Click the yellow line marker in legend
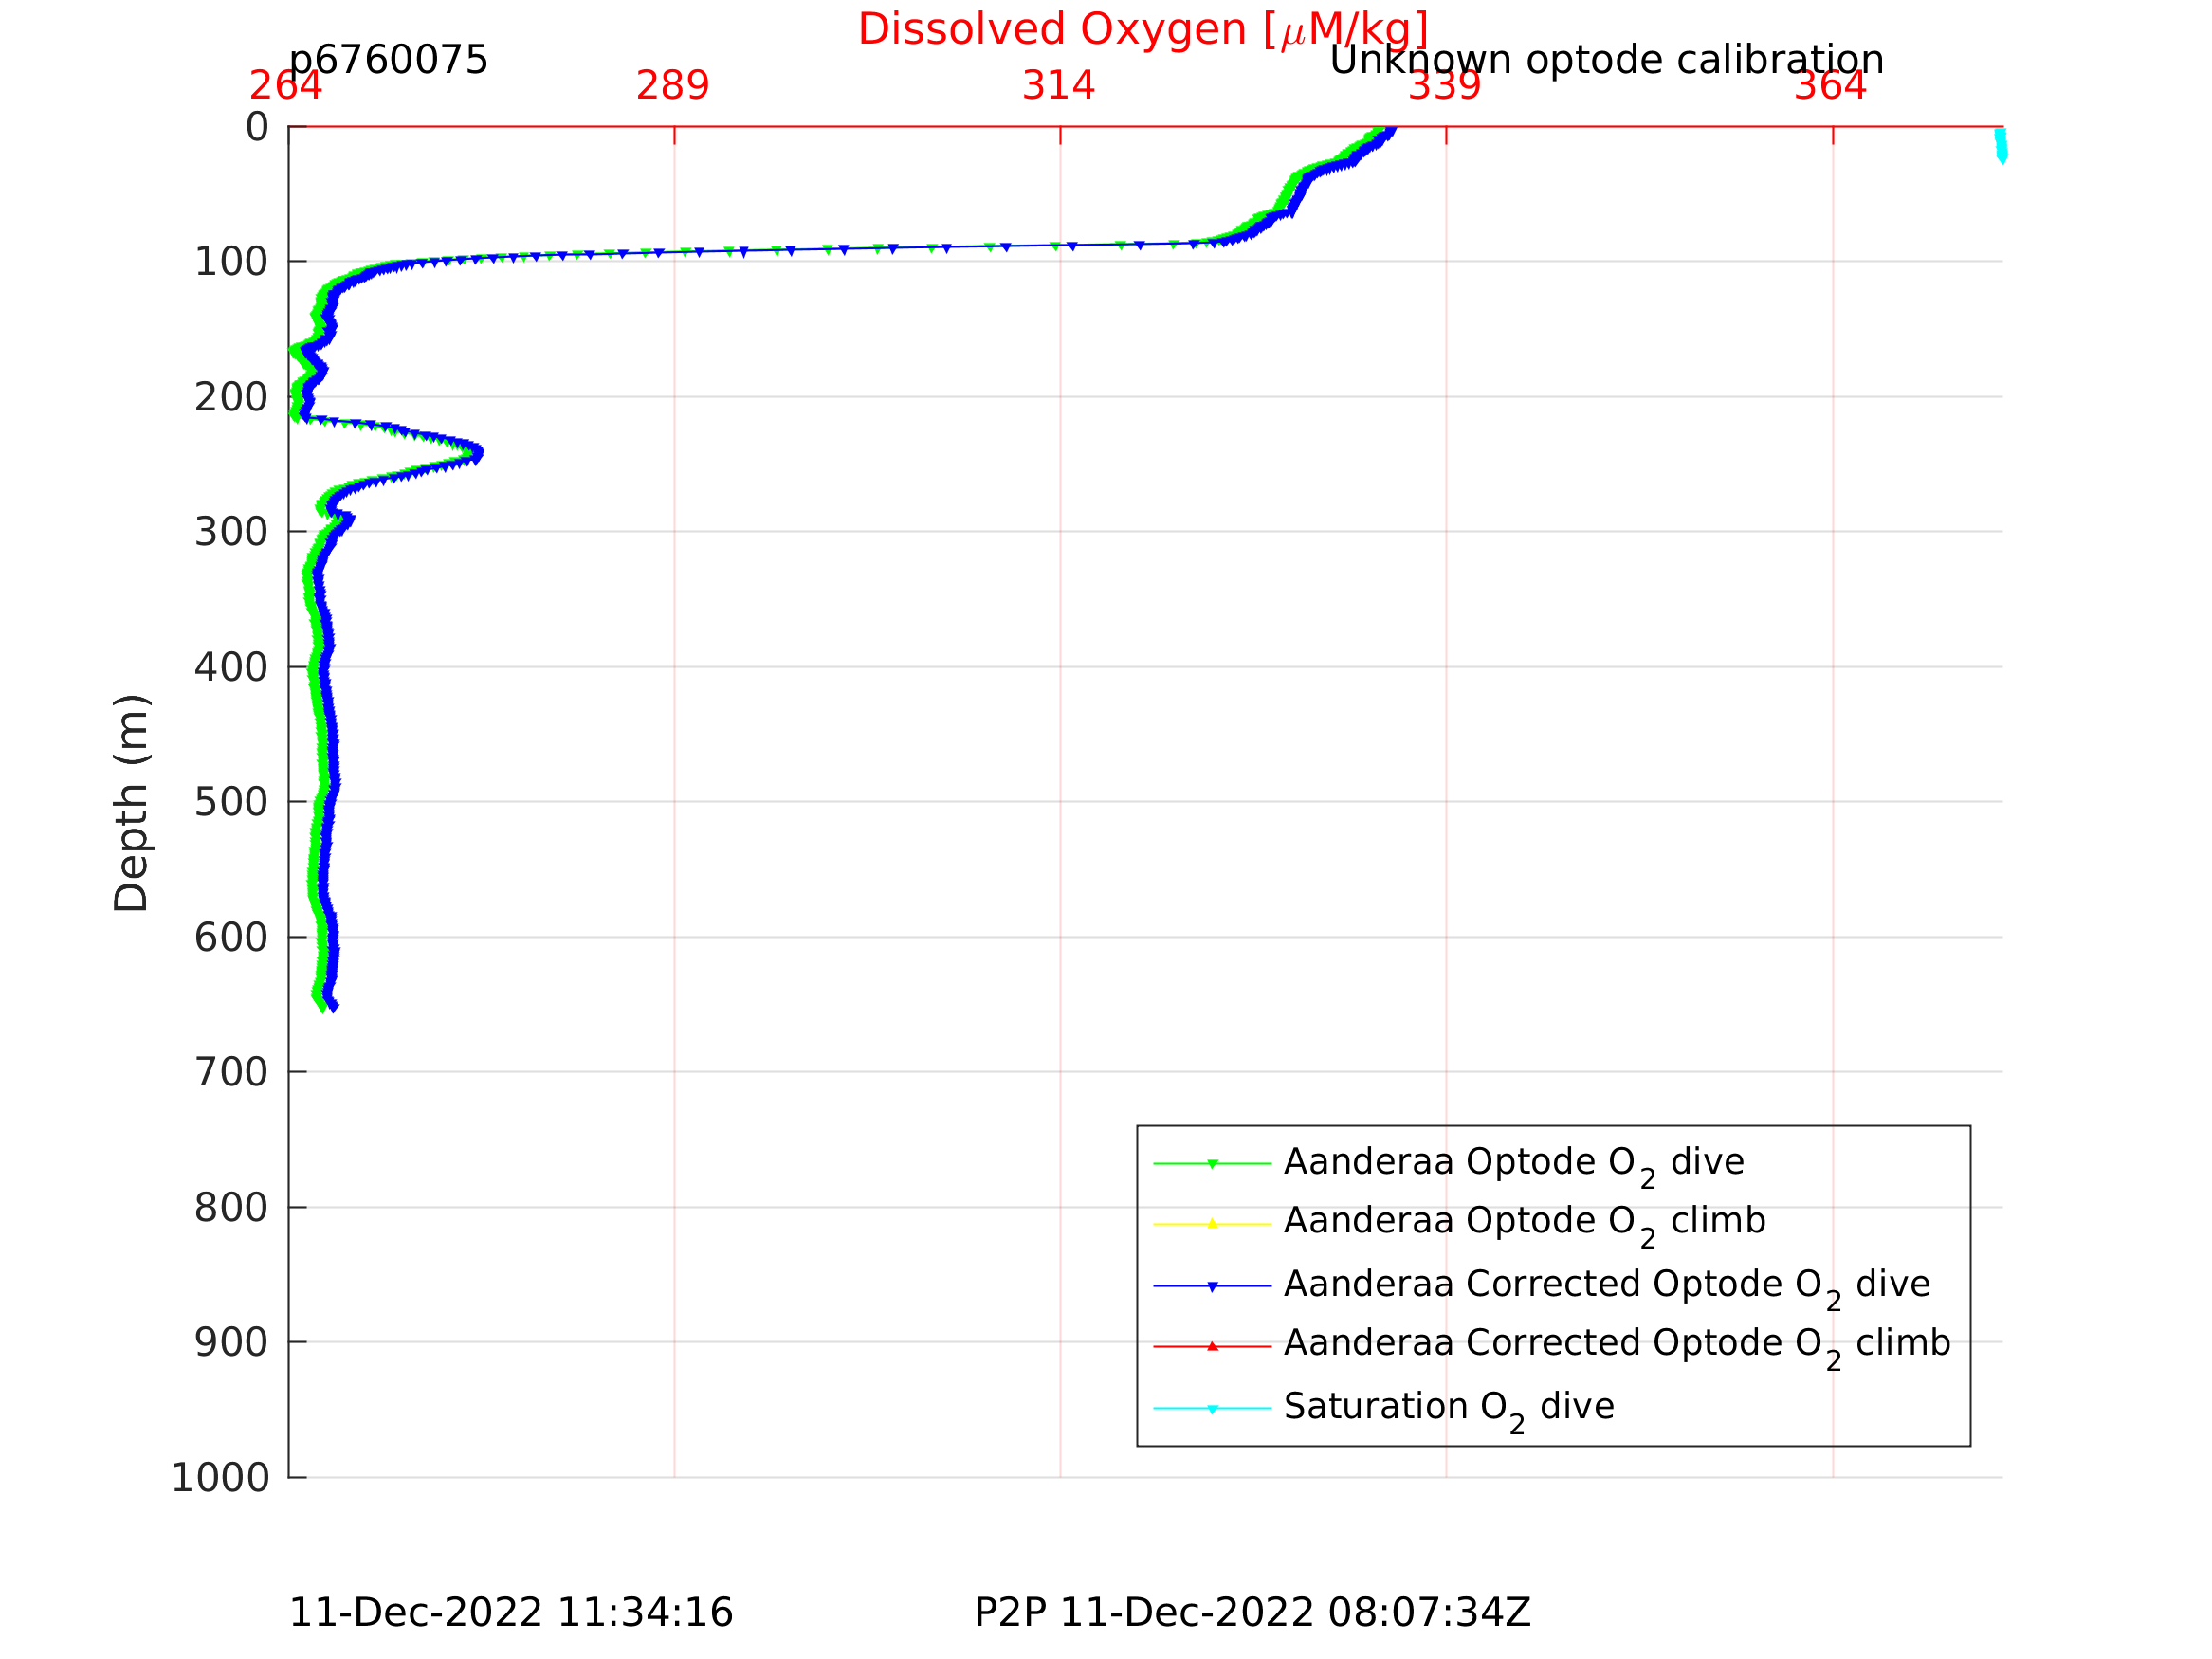Viewport: 2212px width, 1659px height. point(1212,1224)
